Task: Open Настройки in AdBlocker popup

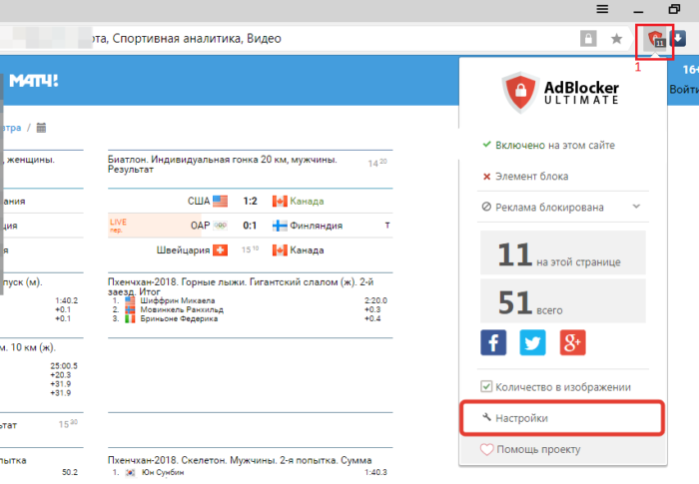Action: pyautogui.click(x=563, y=418)
